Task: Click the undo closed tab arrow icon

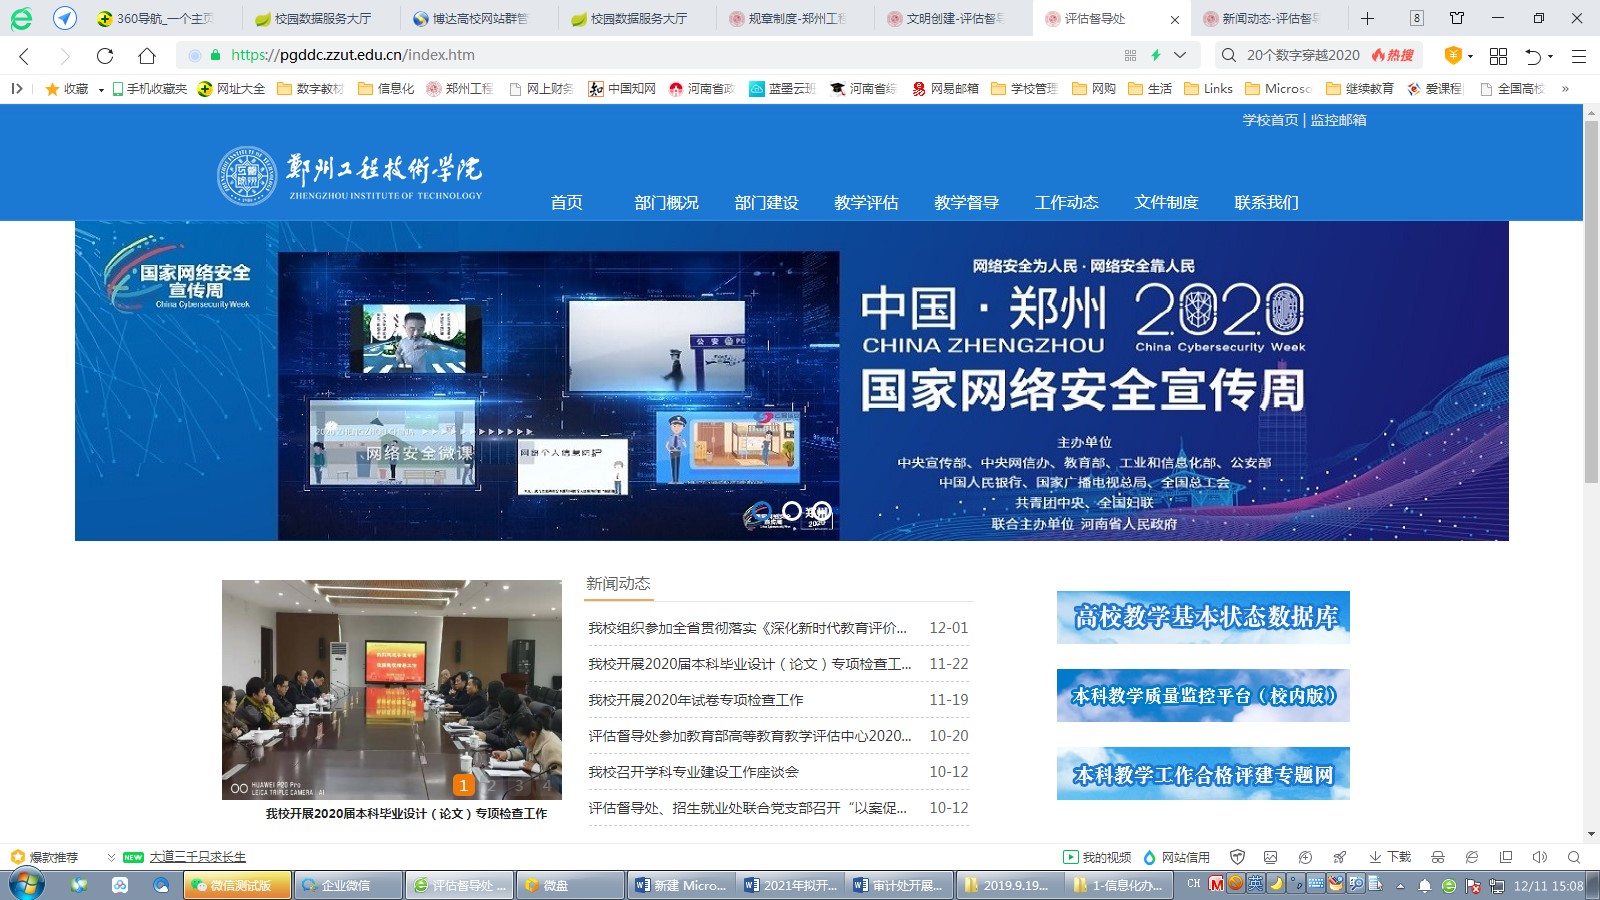Action: (x=1533, y=56)
